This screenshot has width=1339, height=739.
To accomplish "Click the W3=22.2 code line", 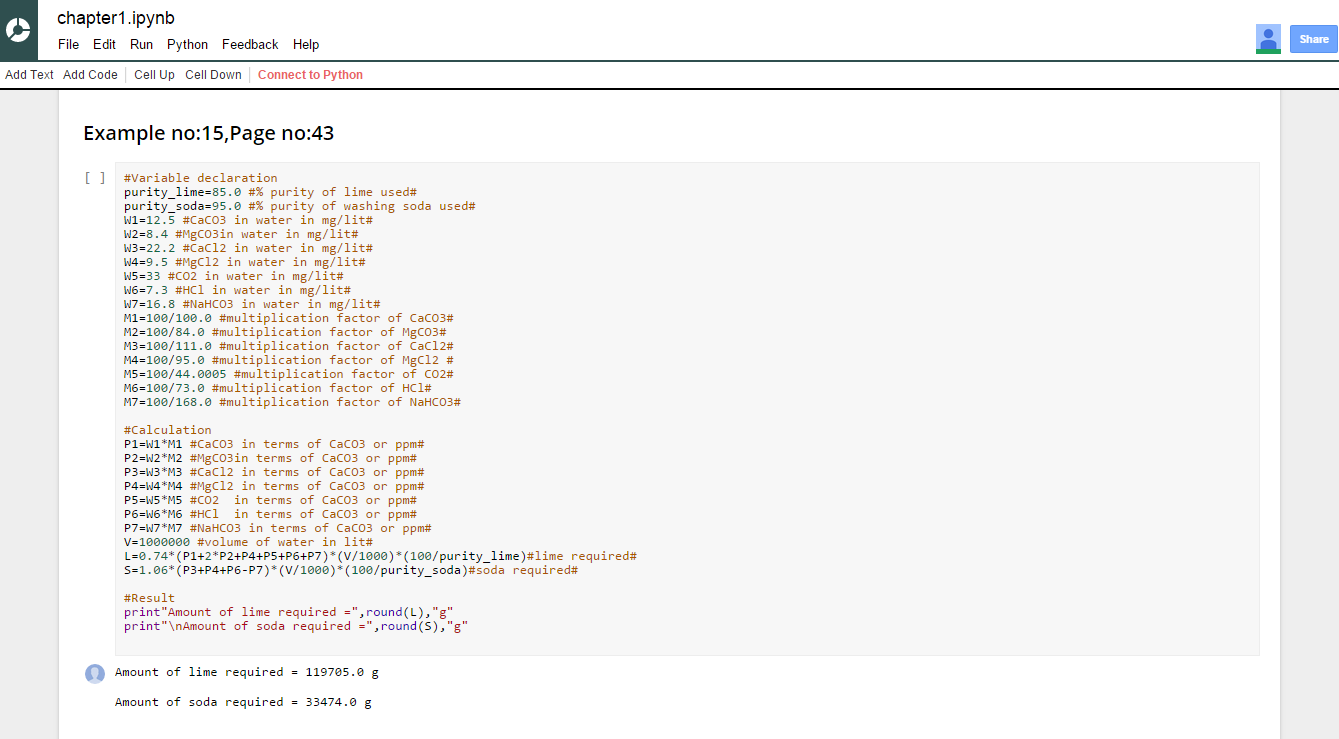I will [249, 248].
